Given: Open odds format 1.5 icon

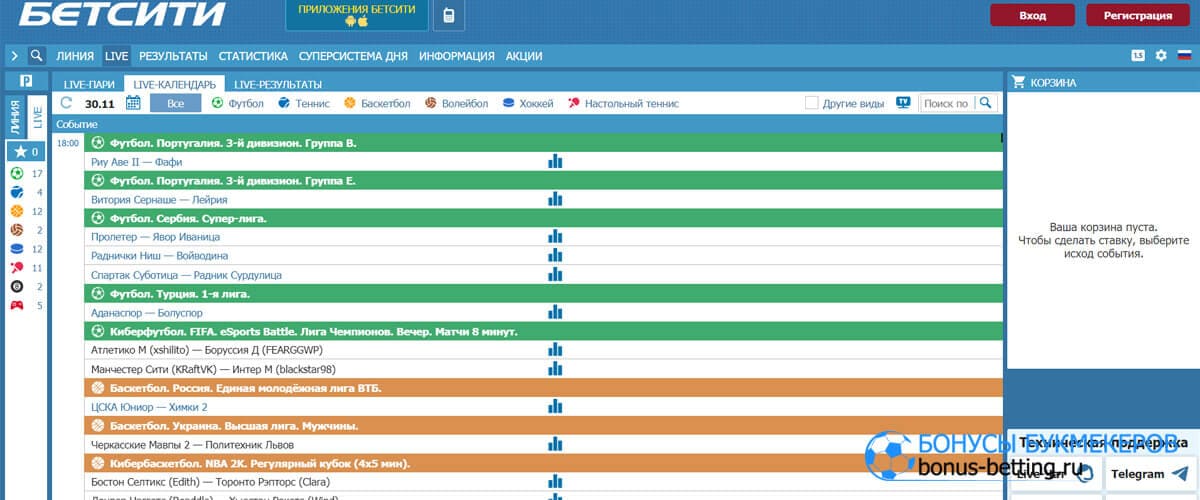Looking at the screenshot, I should tap(1139, 56).
